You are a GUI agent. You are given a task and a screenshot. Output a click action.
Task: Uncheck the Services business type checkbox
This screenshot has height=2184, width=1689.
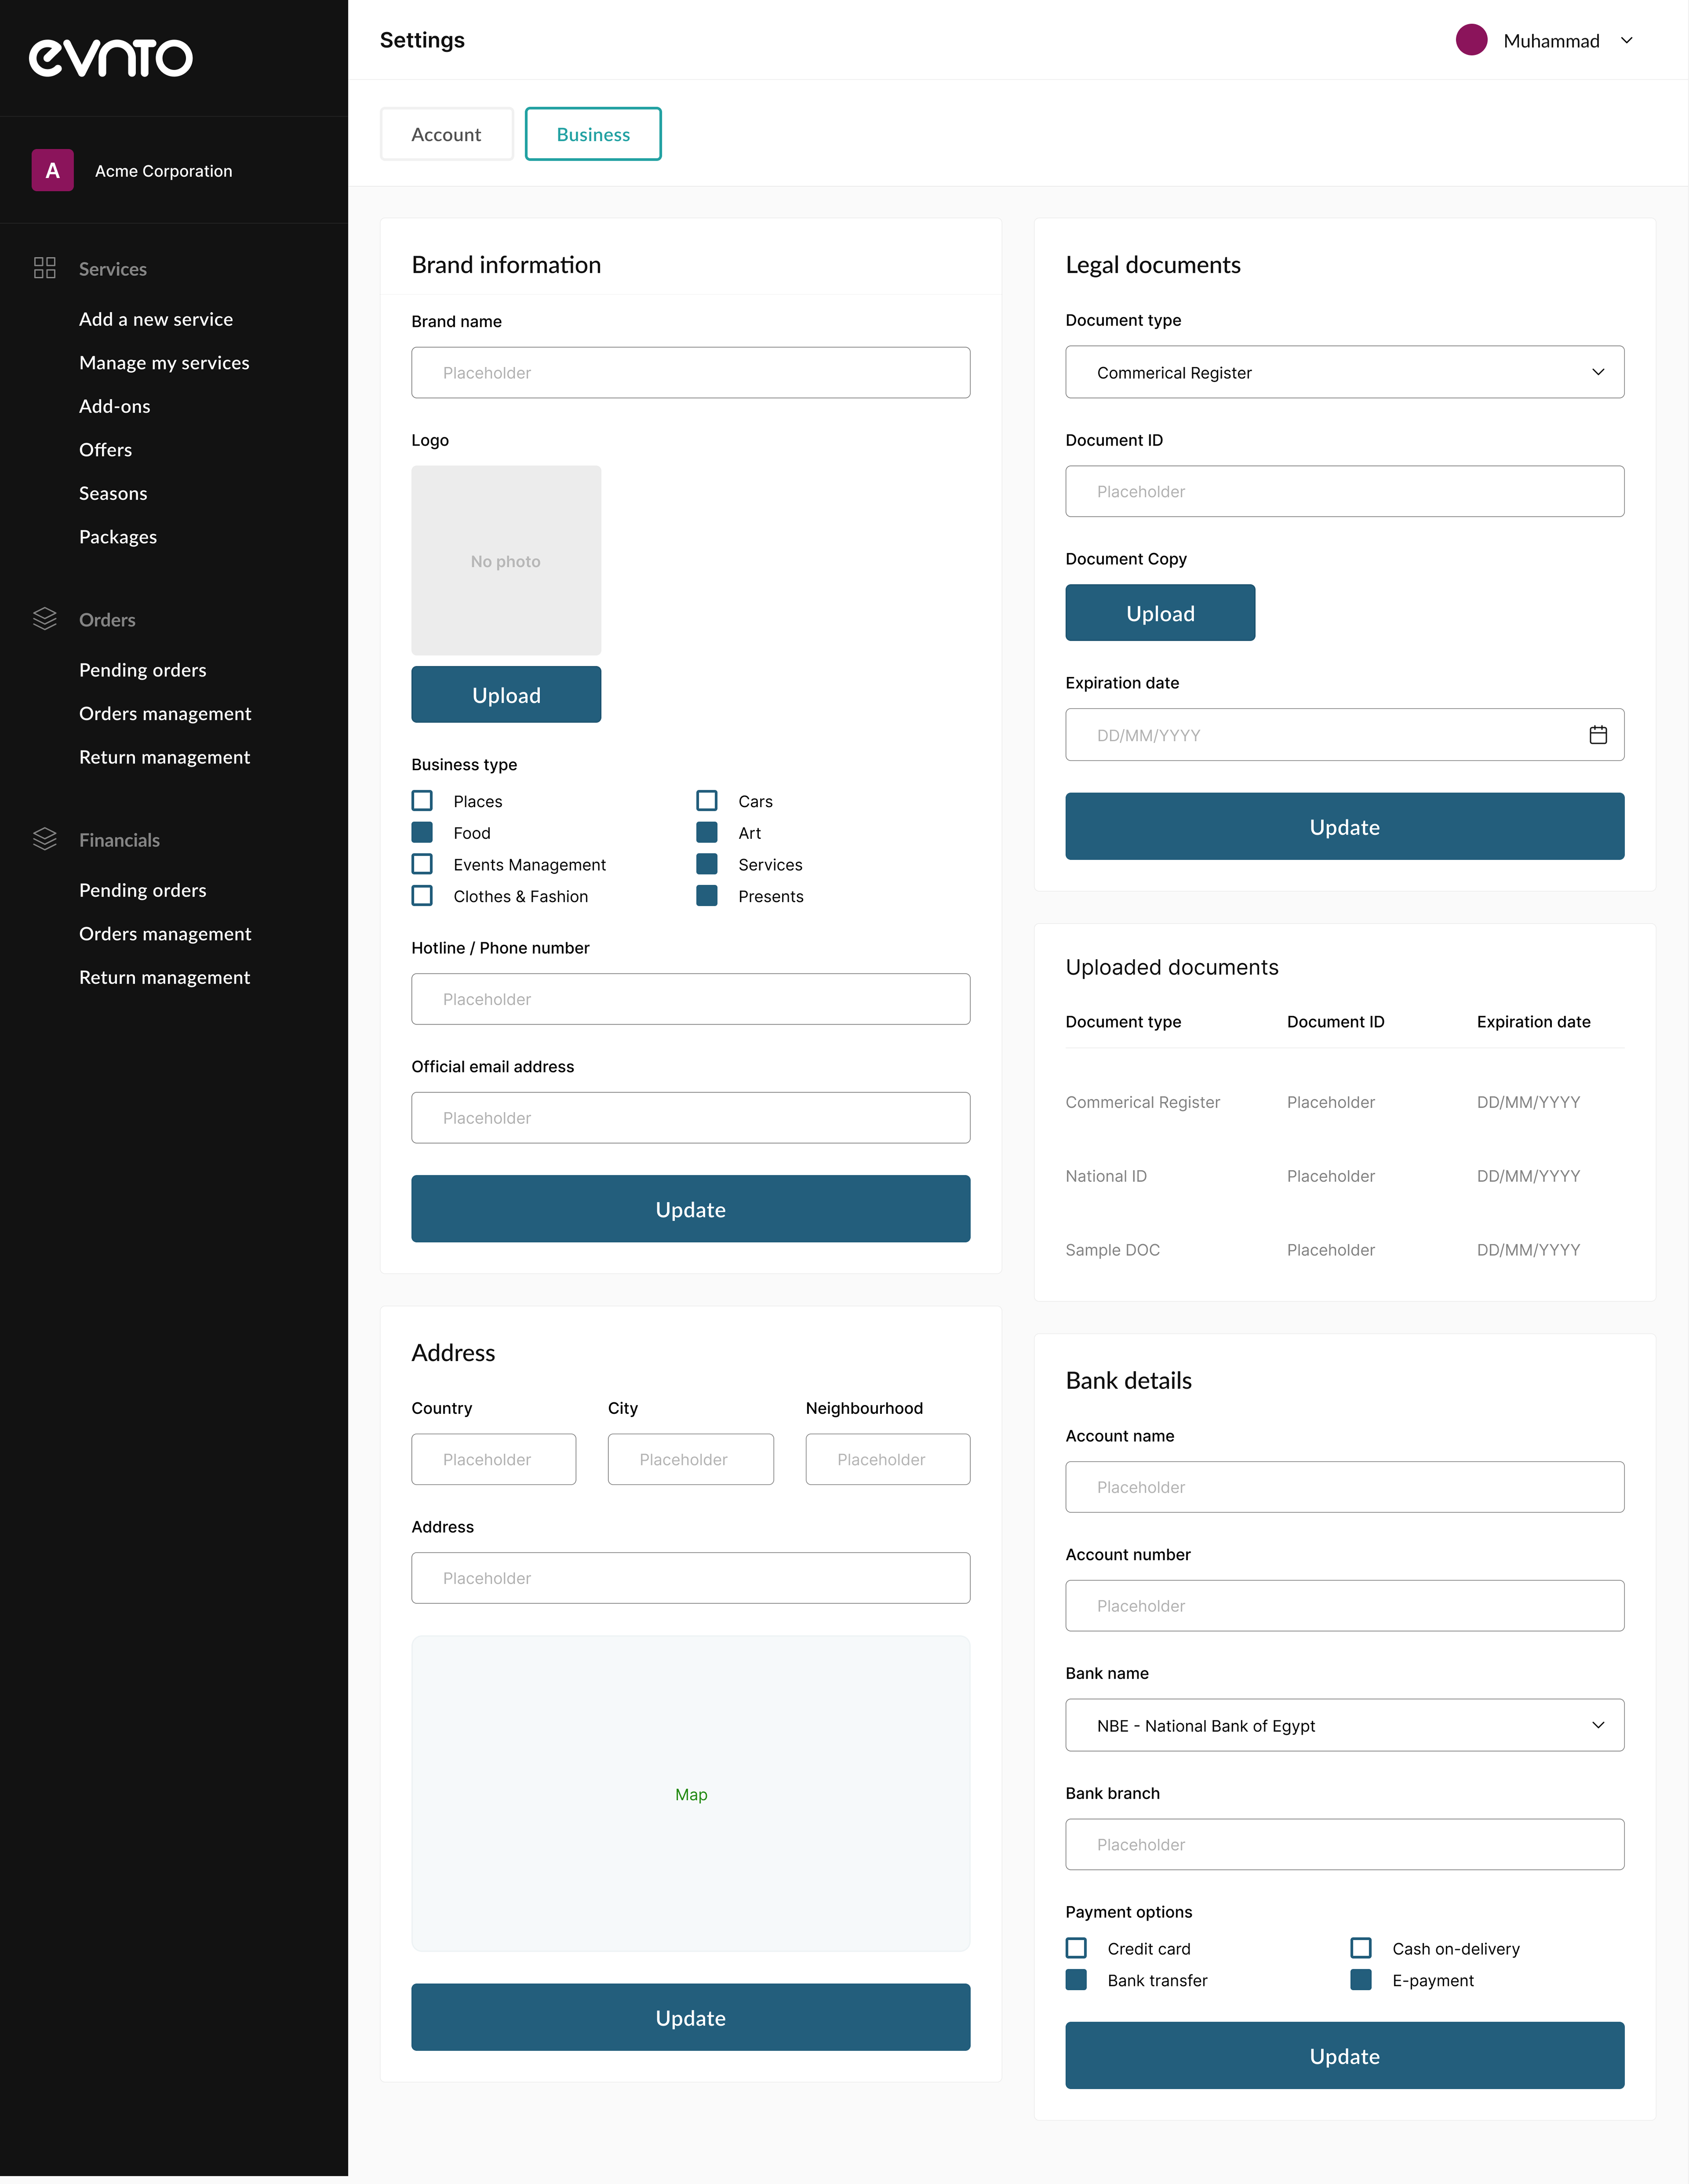click(707, 864)
